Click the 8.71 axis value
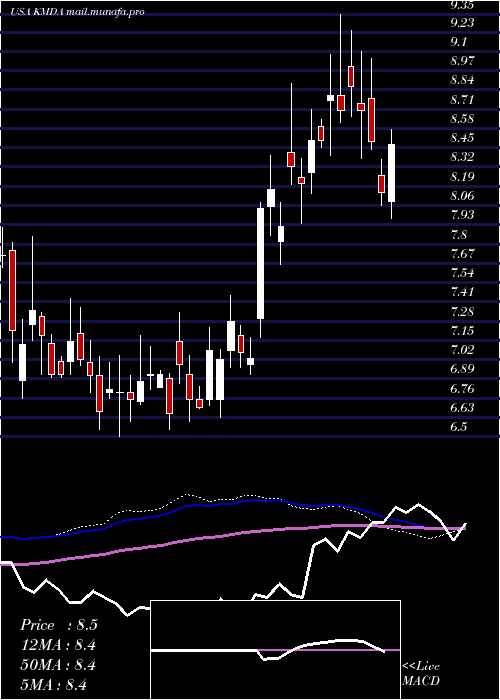Screen dimensions: 500x700 (x=462, y=99)
